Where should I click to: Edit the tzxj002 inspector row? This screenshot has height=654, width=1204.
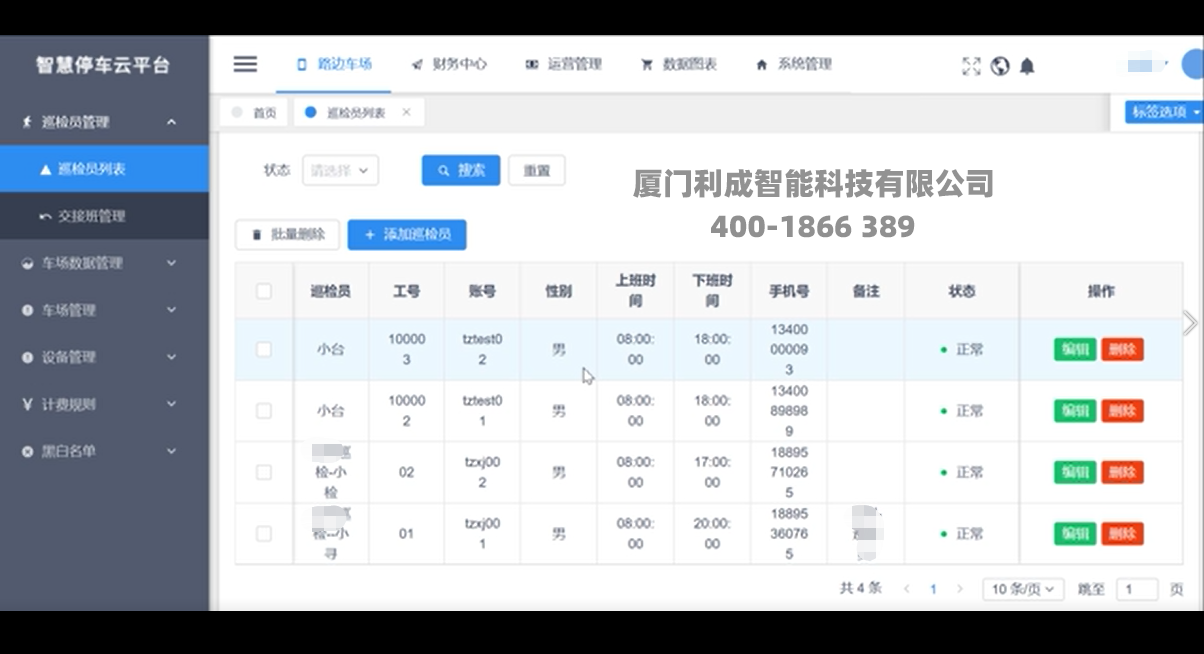tap(1075, 472)
